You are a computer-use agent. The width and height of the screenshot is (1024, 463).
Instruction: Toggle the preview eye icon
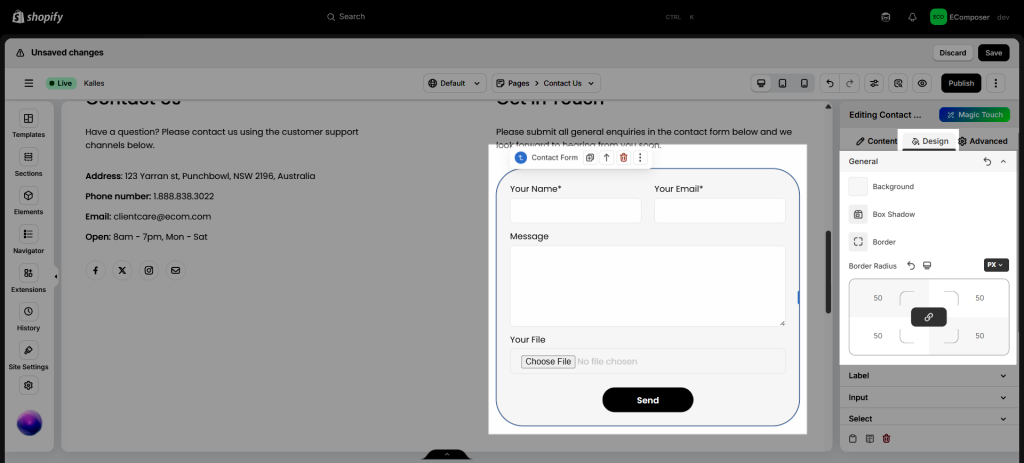tap(922, 83)
